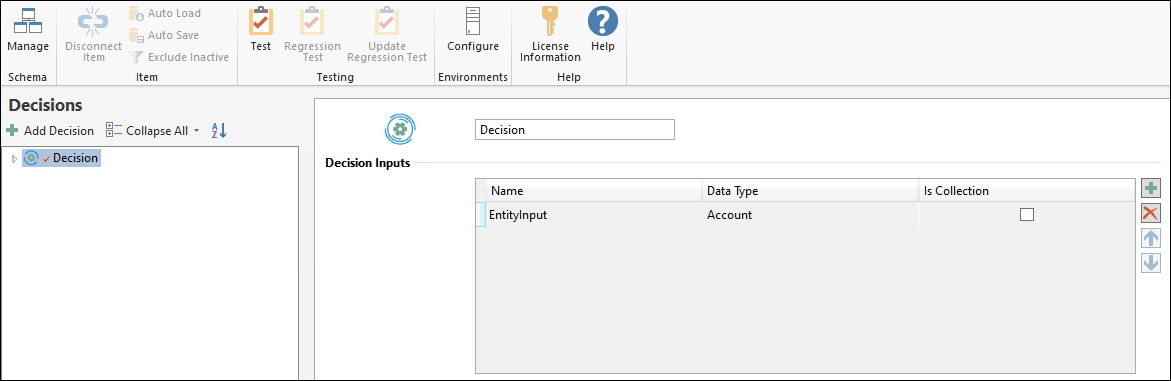The width and height of the screenshot is (1171, 381).
Task: Toggle Auto Save option
Action: [164, 35]
